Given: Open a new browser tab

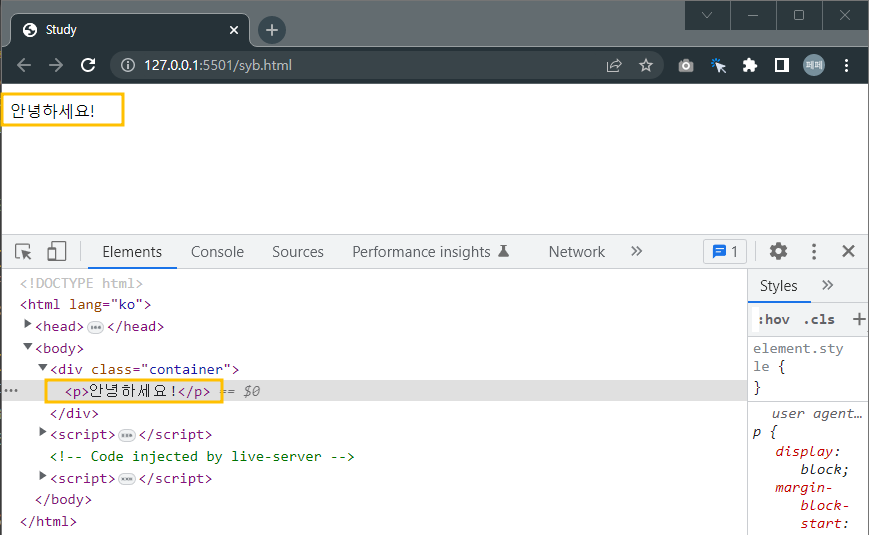Looking at the screenshot, I should [x=272, y=30].
